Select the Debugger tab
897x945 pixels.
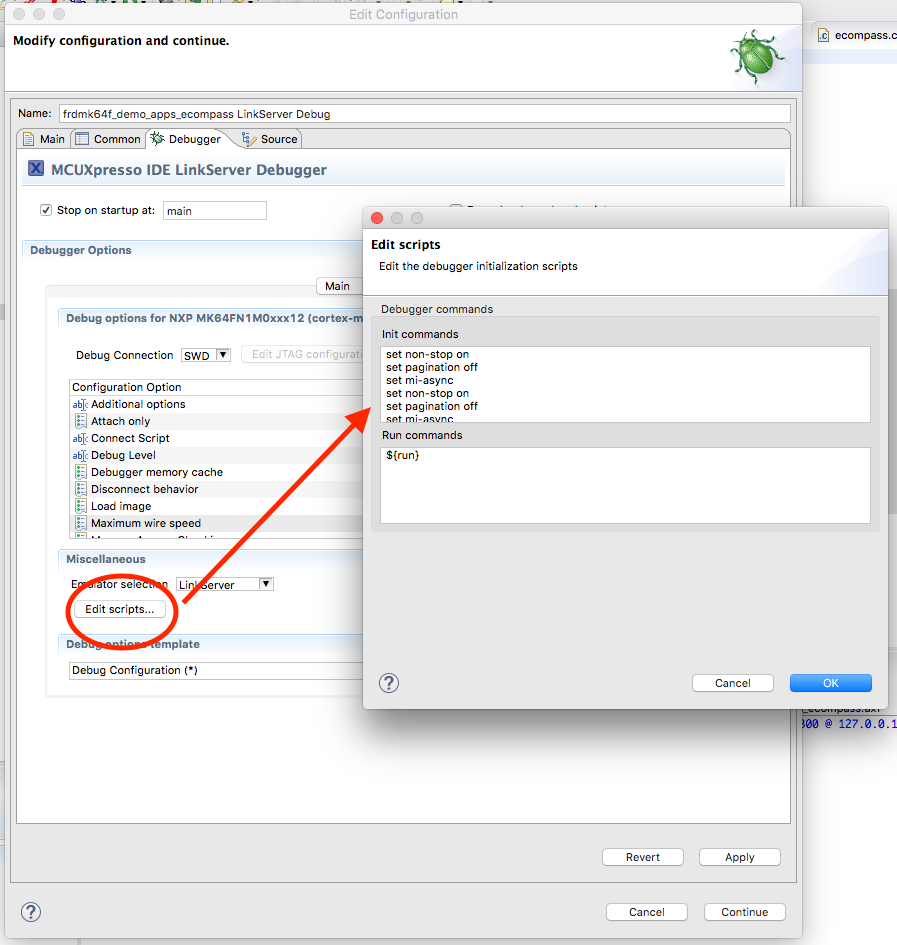tap(186, 139)
